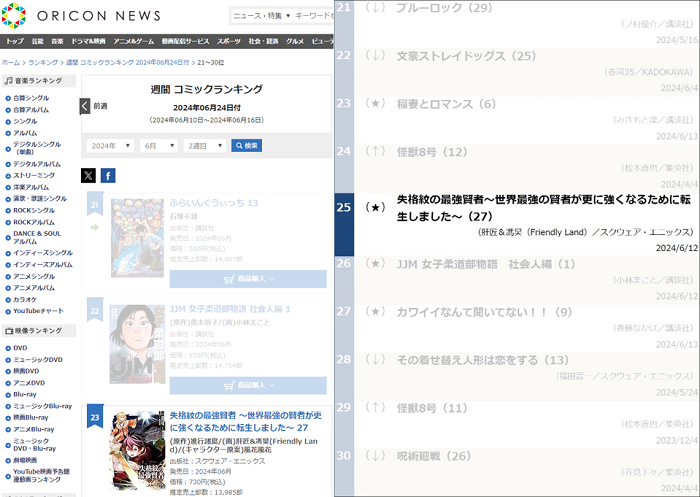Click the ホーム breadcrumb link
Screen dimensions: 700x497
11,63
